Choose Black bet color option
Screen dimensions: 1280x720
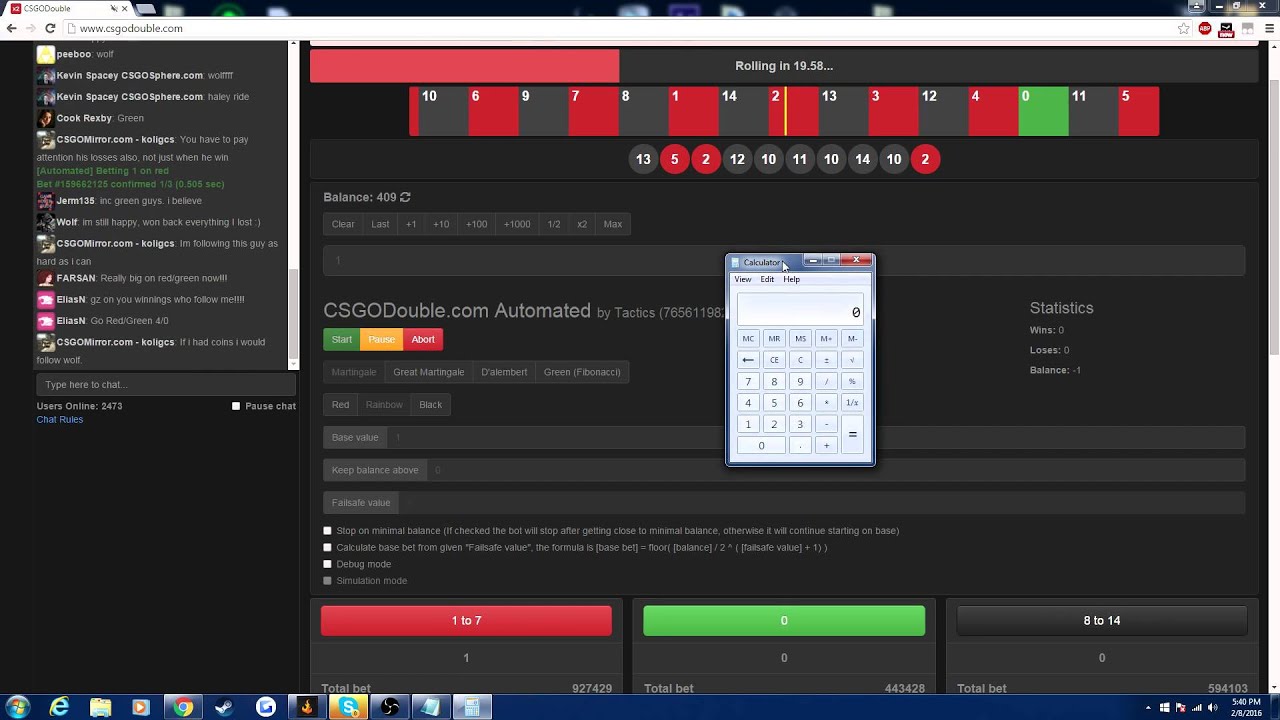[431, 405]
